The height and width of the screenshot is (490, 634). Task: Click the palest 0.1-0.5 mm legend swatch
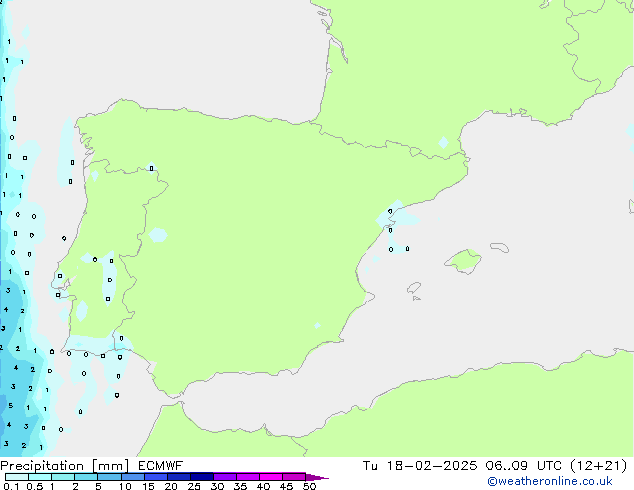17,477
